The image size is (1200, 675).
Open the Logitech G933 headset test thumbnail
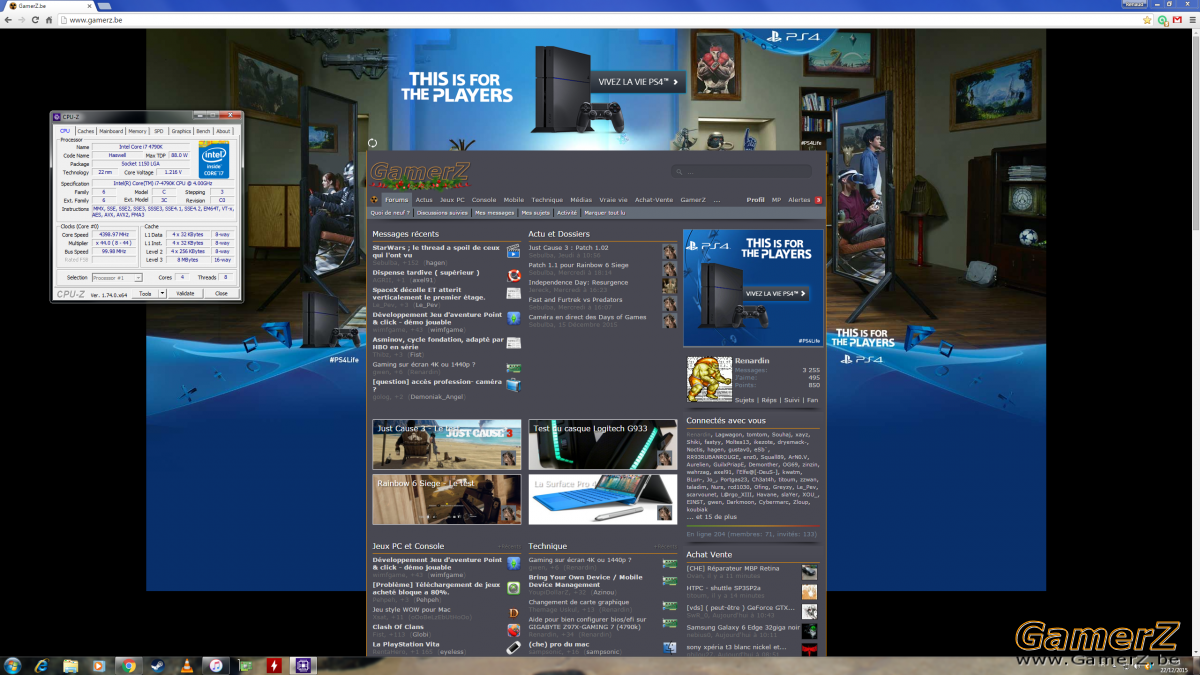[x=603, y=445]
